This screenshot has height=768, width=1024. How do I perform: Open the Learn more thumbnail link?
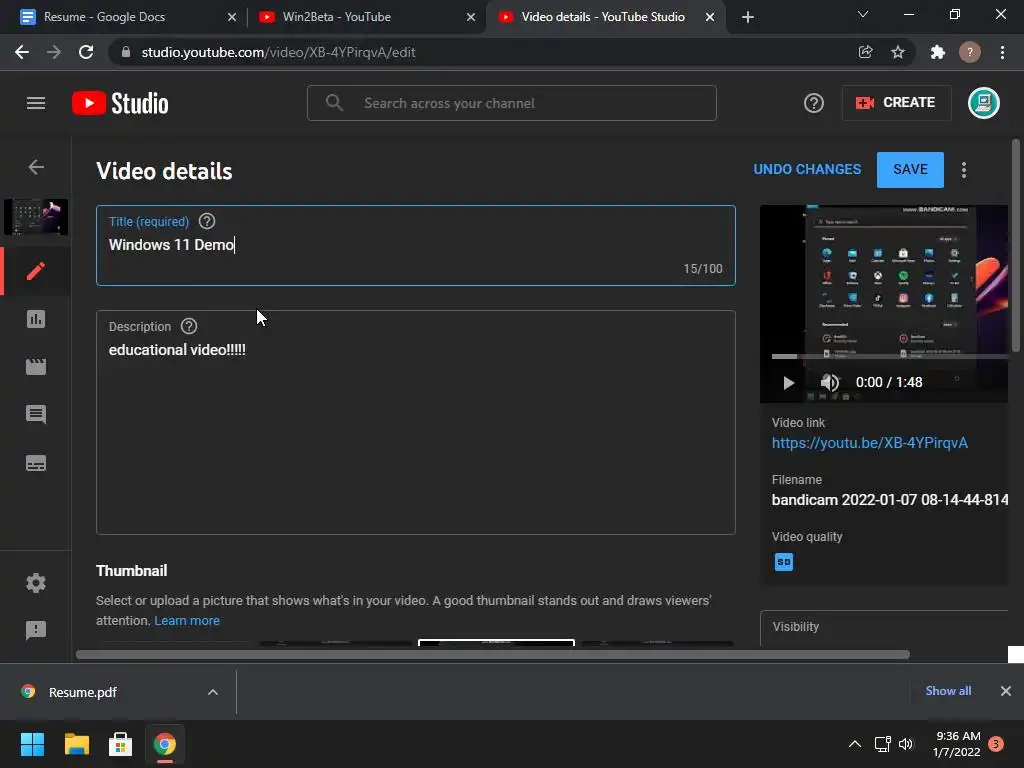pyautogui.click(x=187, y=621)
